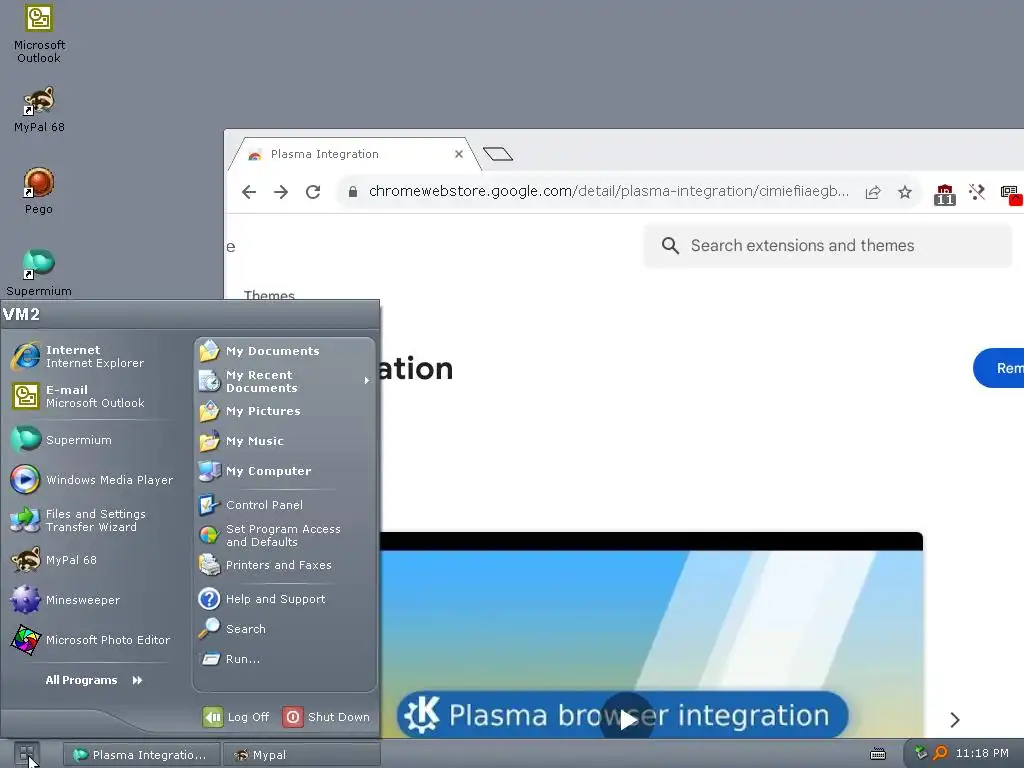Open Pego desktop shortcut

[x=39, y=191]
